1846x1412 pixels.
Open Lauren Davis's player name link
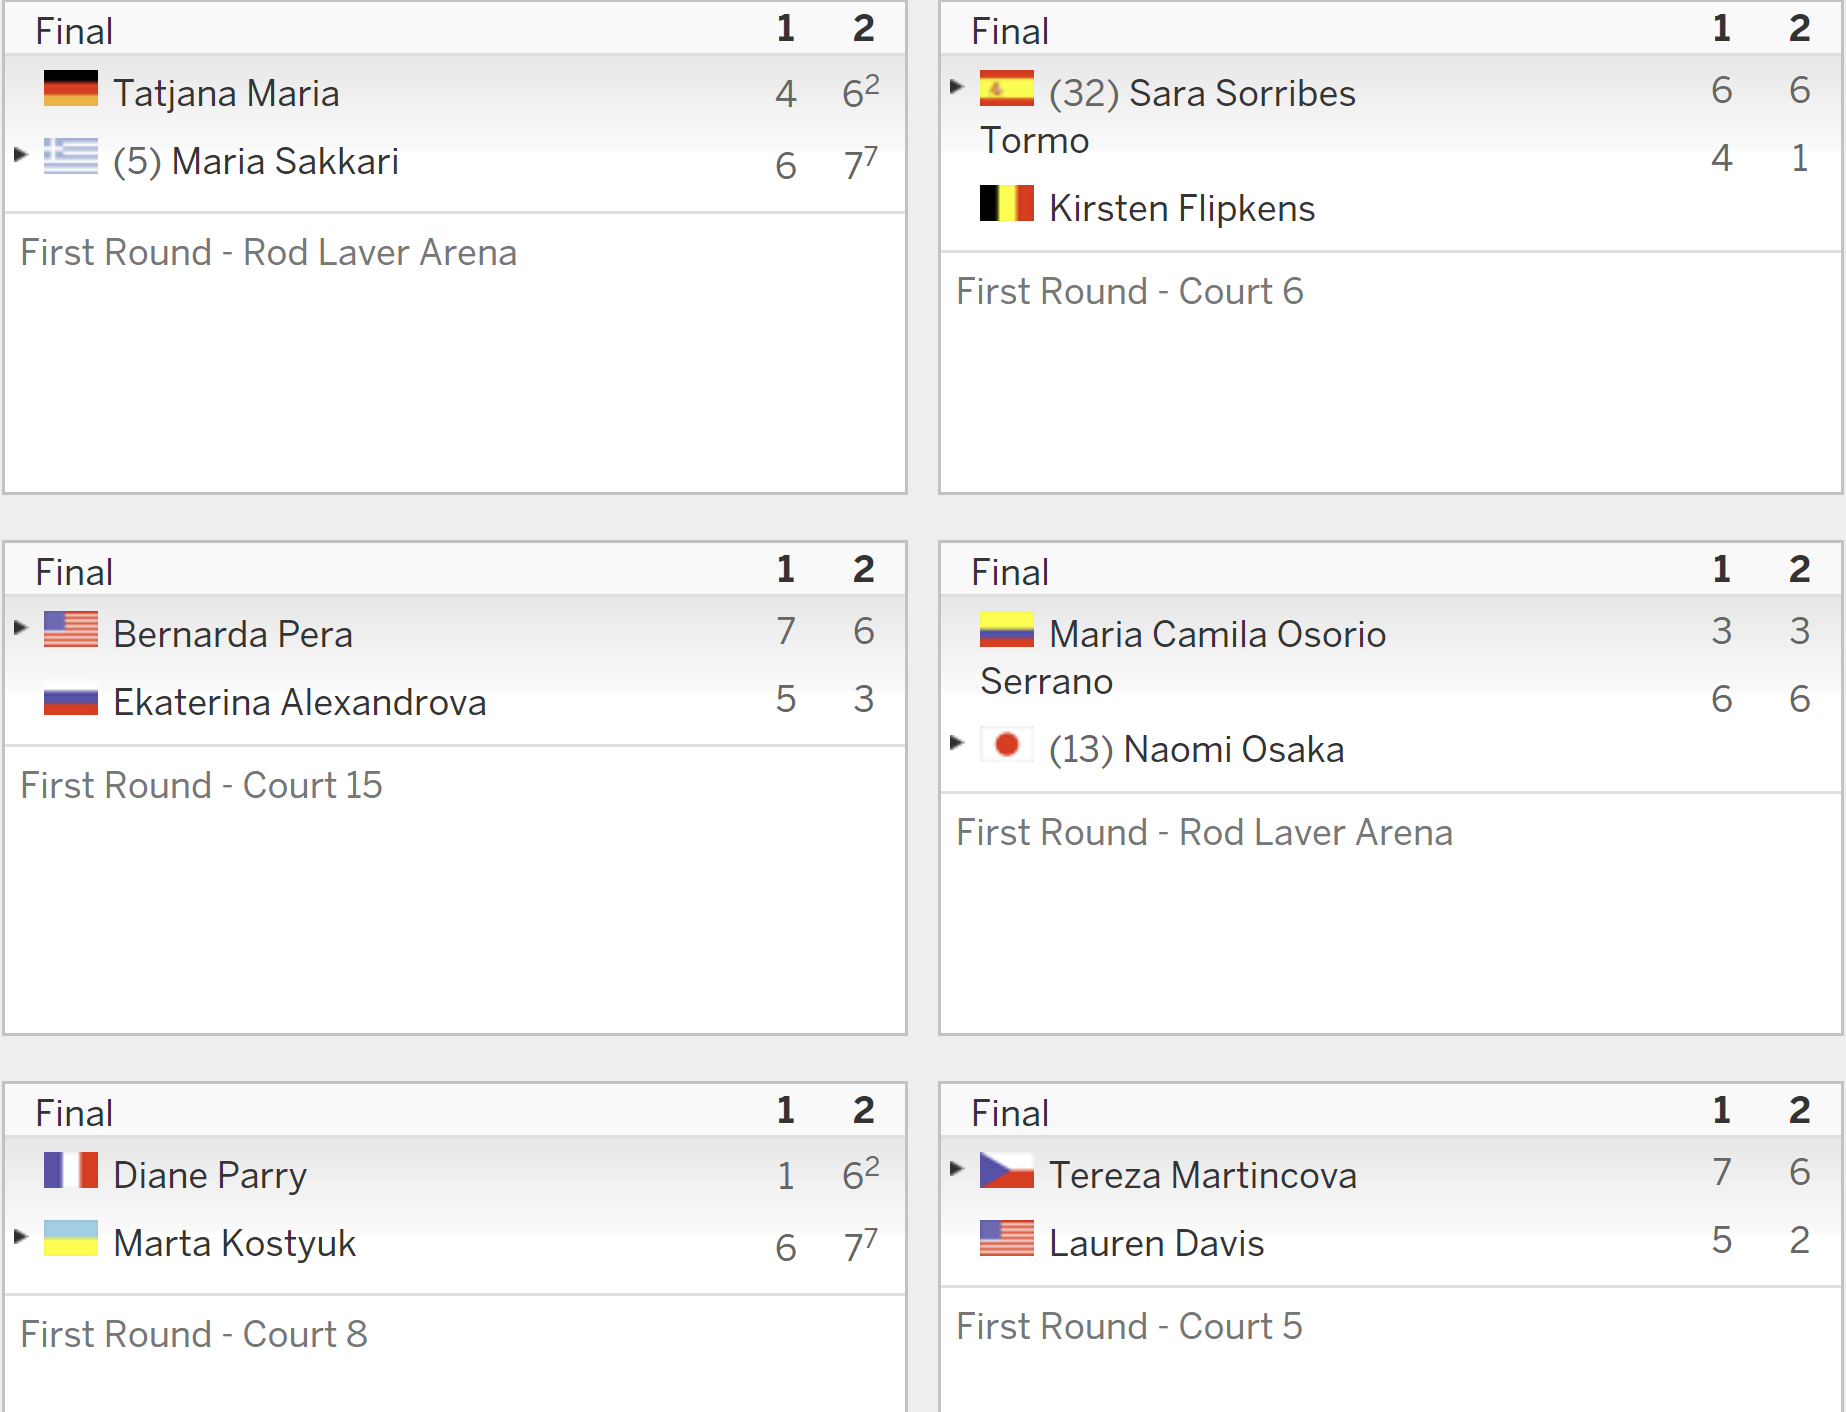pyautogui.click(x=1157, y=1243)
